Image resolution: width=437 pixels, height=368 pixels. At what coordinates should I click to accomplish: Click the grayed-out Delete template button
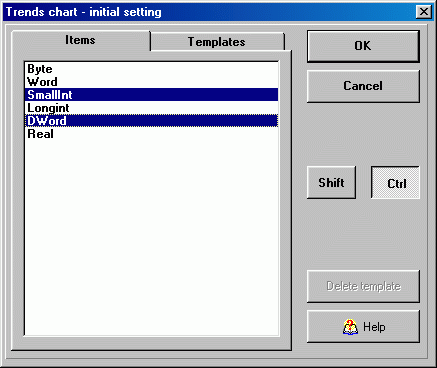[363, 286]
